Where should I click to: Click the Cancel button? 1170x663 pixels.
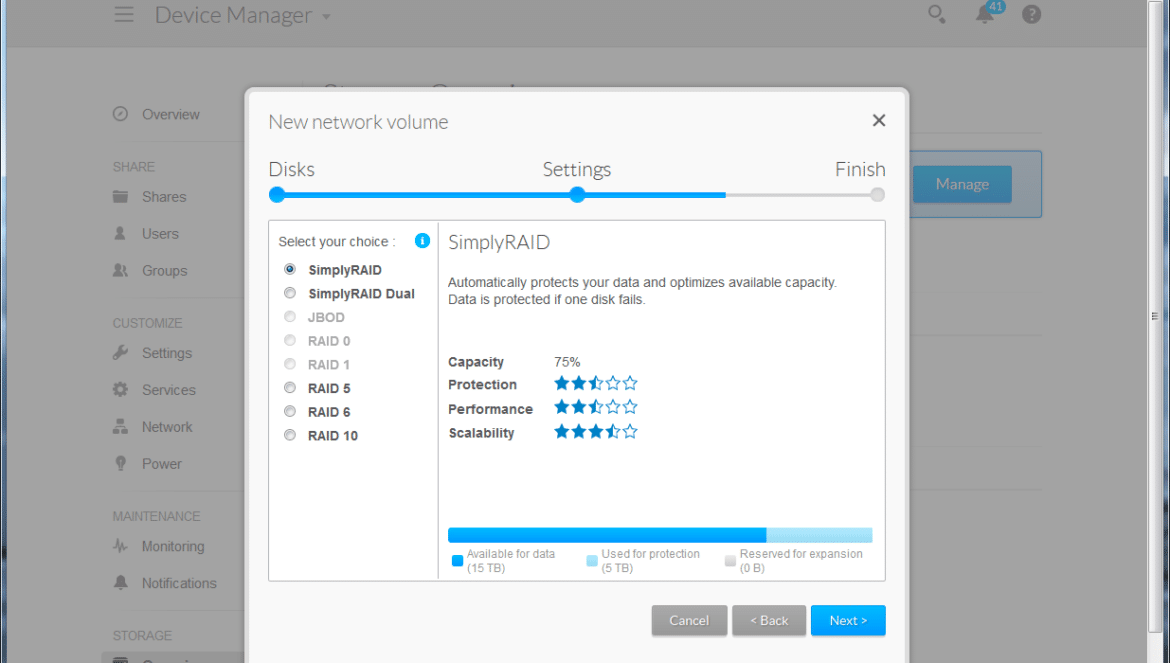(689, 620)
